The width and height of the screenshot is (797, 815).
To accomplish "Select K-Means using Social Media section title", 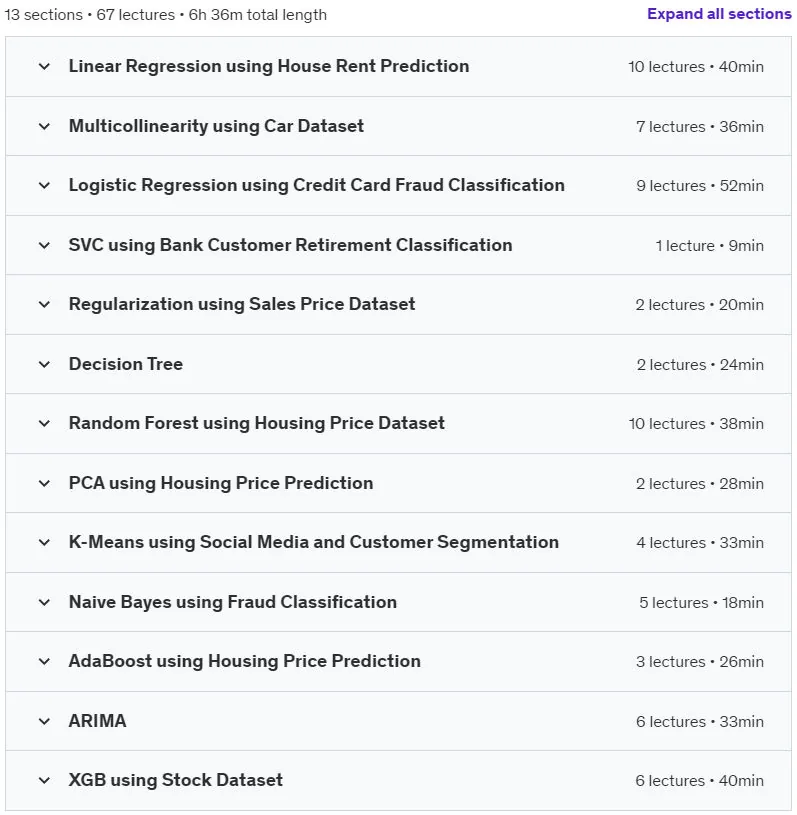I will [x=313, y=542].
